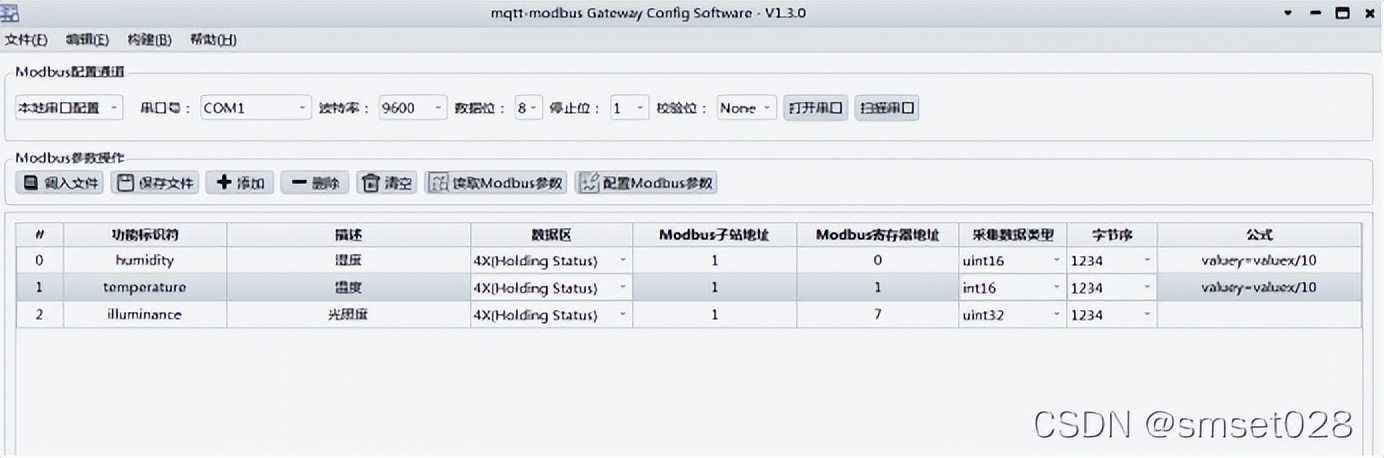Image resolution: width=1384 pixels, height=458 pixels.
Task: Click the trash 清空 clear button
Action: (x=387, y=183)
